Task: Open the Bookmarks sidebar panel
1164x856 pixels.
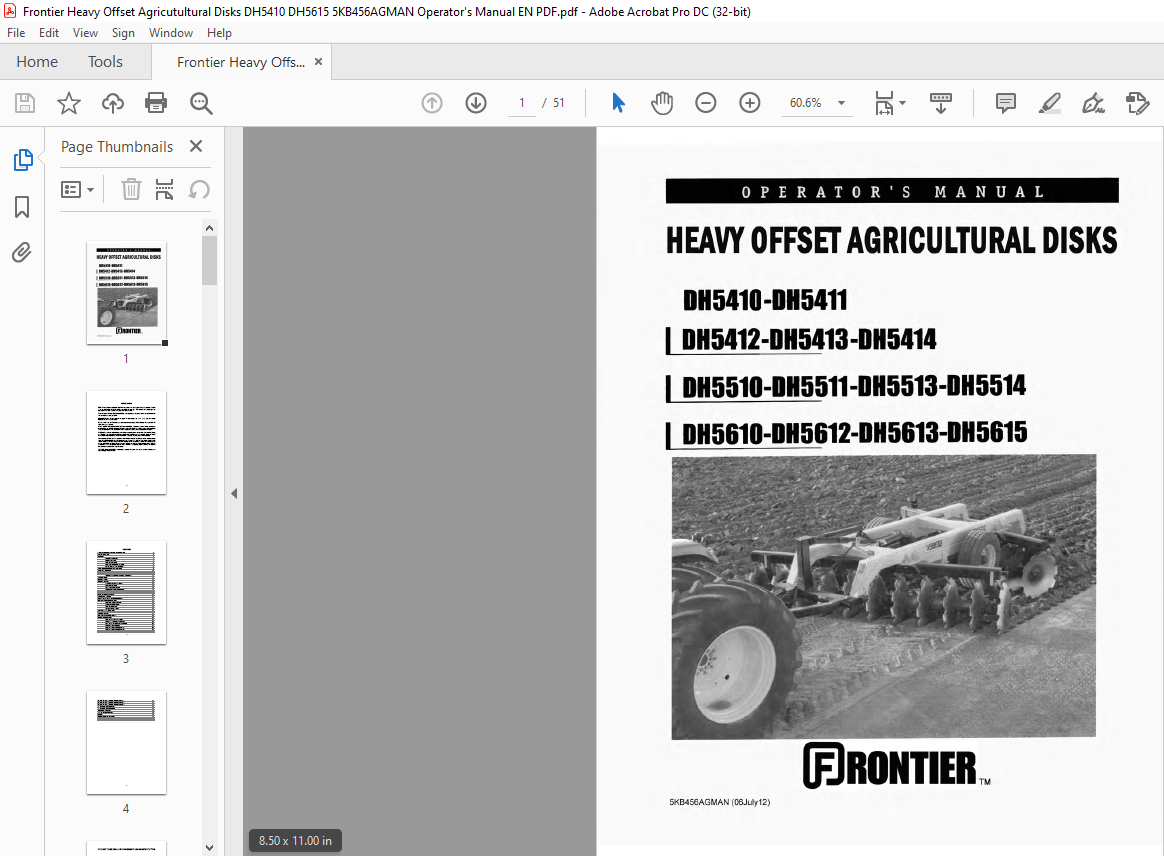Action: tap(22, 207)
